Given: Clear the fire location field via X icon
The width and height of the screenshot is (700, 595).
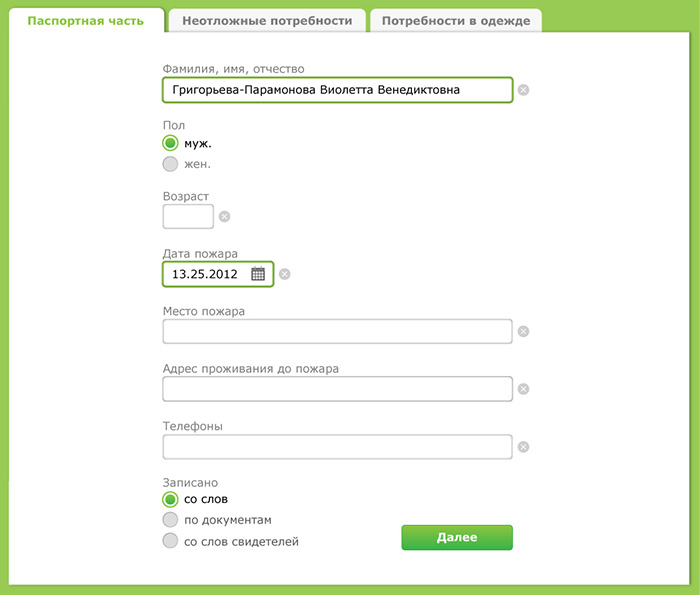Looking at the screenshot, I should point(524,332).
